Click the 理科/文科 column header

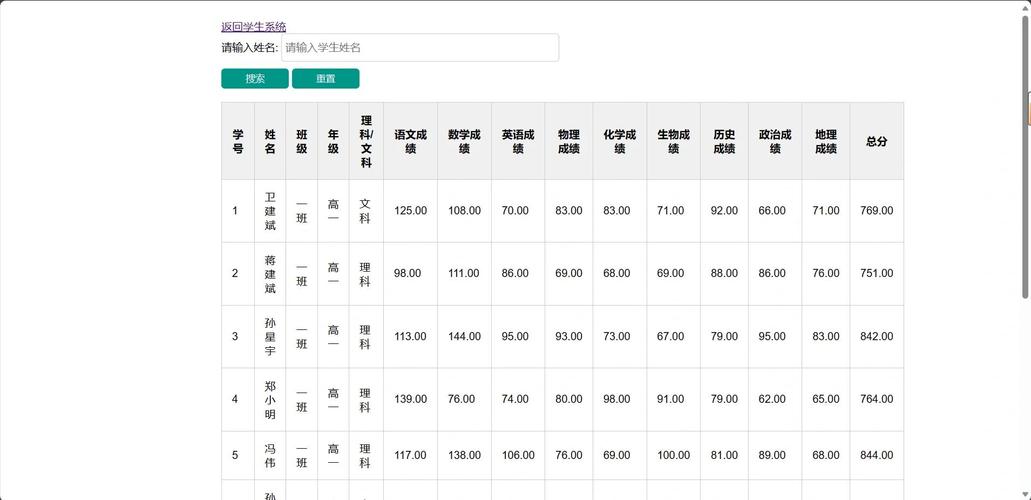click(366, 141)
